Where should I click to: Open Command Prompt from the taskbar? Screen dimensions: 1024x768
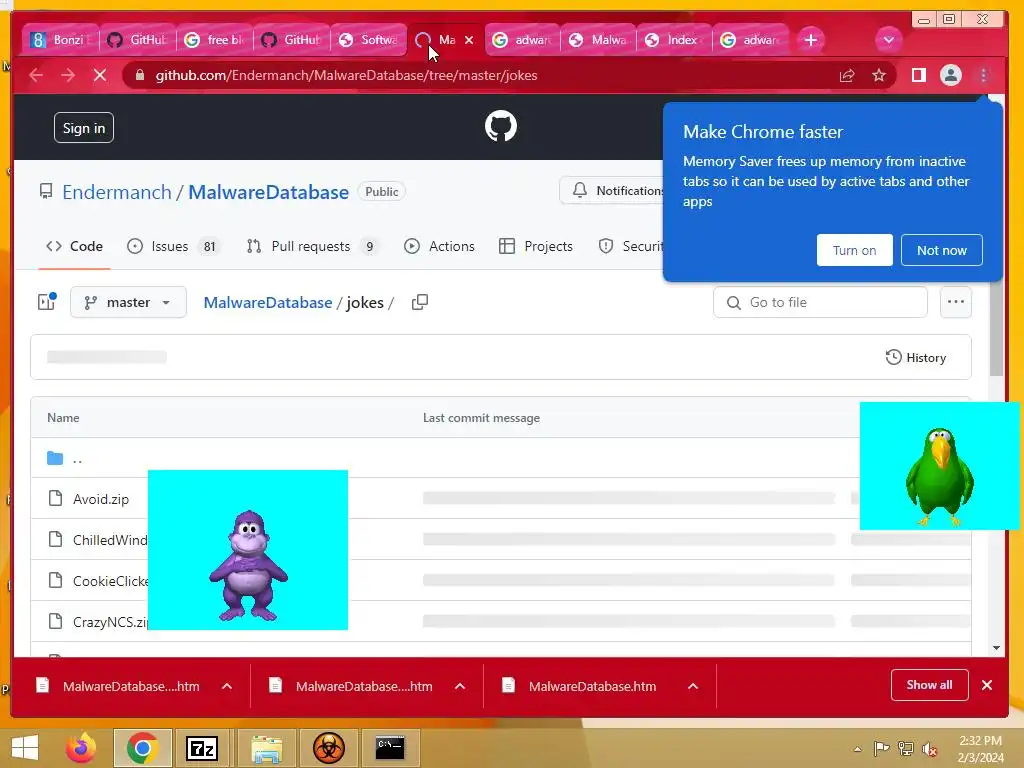(x=390, y=748)
